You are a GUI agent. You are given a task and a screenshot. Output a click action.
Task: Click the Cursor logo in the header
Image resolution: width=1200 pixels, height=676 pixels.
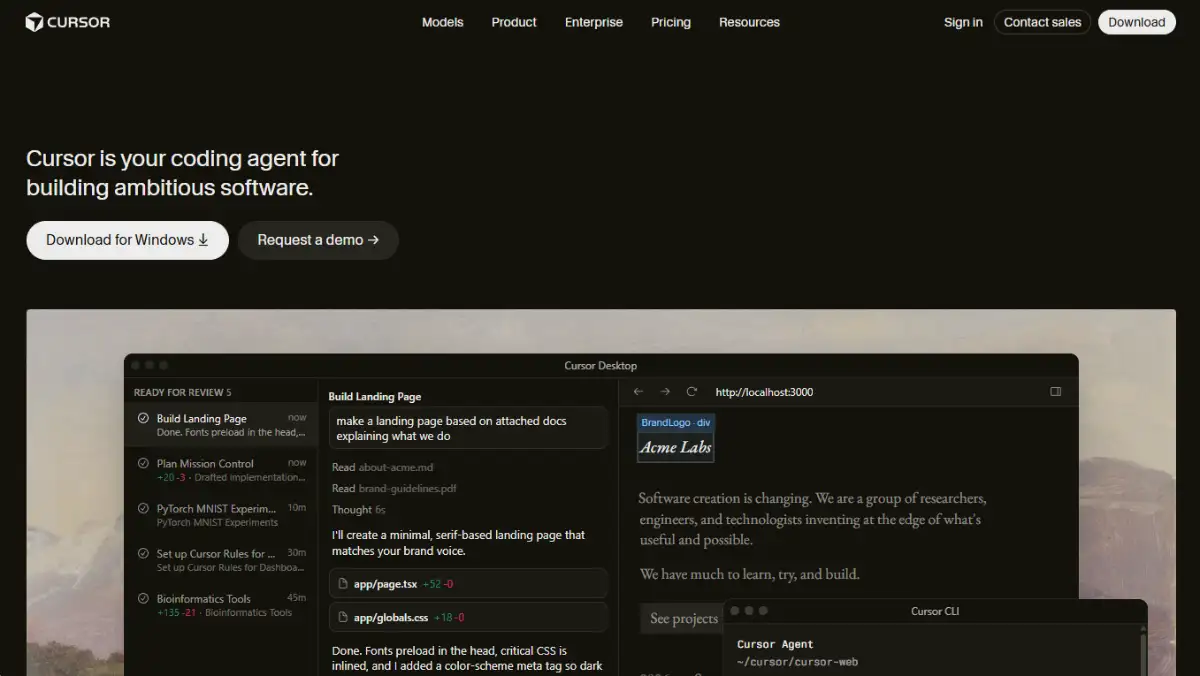pyautogui.click(x=68, y=22)
